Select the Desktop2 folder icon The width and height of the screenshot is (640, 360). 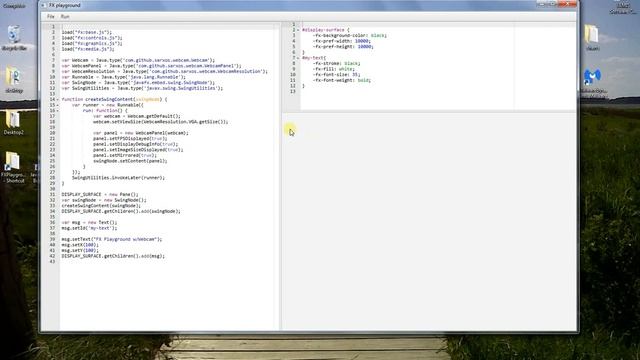tap(13, 122)
